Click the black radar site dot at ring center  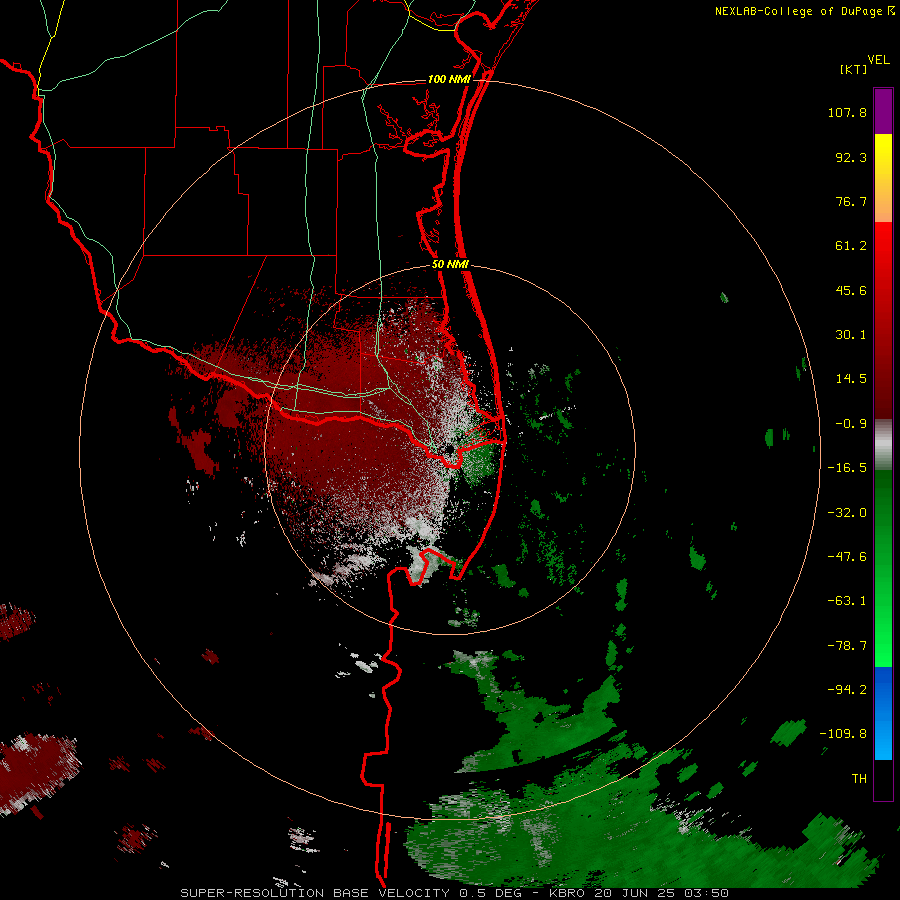[449, 449]
